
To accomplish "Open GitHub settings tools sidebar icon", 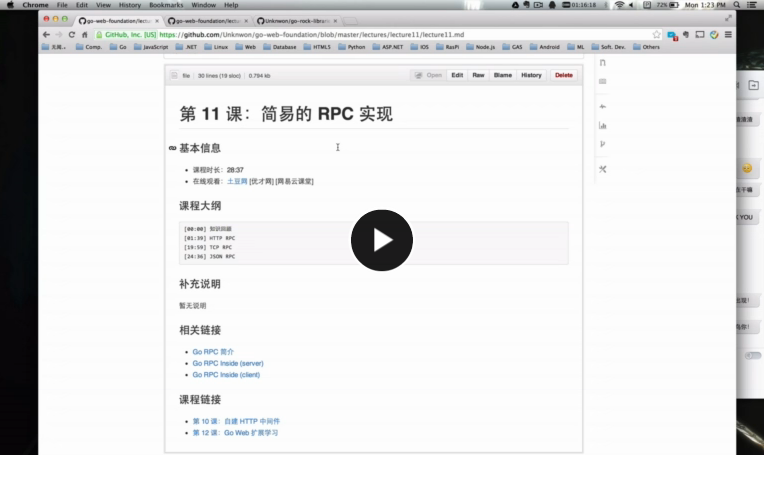I will 603,169.
